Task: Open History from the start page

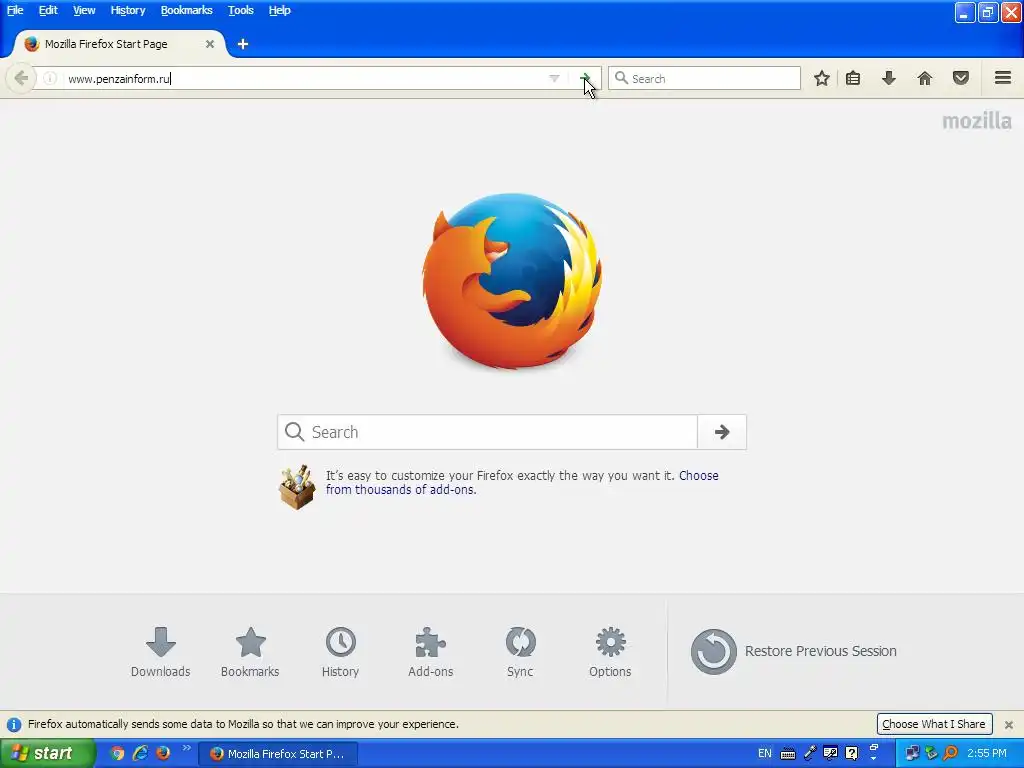Action: (340, 652)
